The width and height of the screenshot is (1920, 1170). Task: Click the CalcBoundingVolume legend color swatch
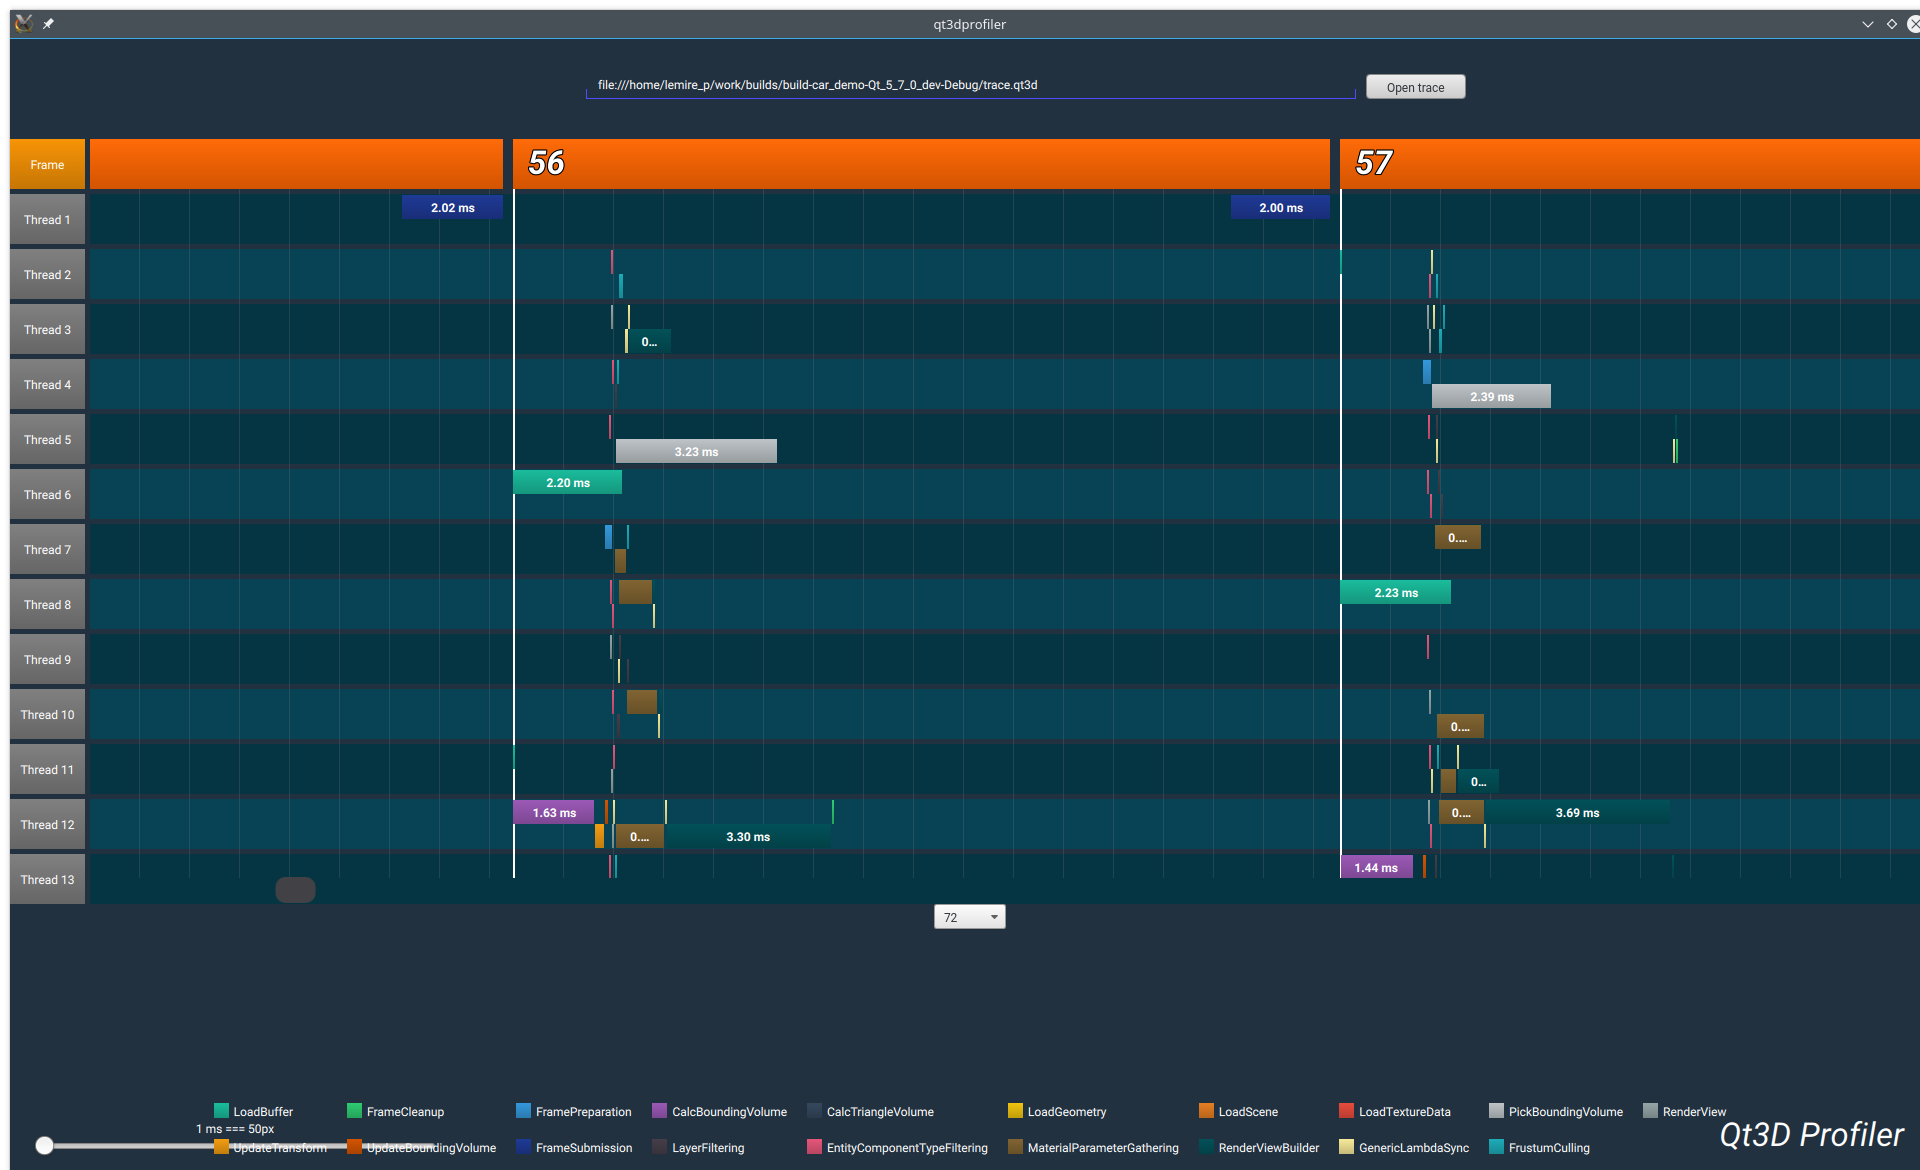[659, 1111]
